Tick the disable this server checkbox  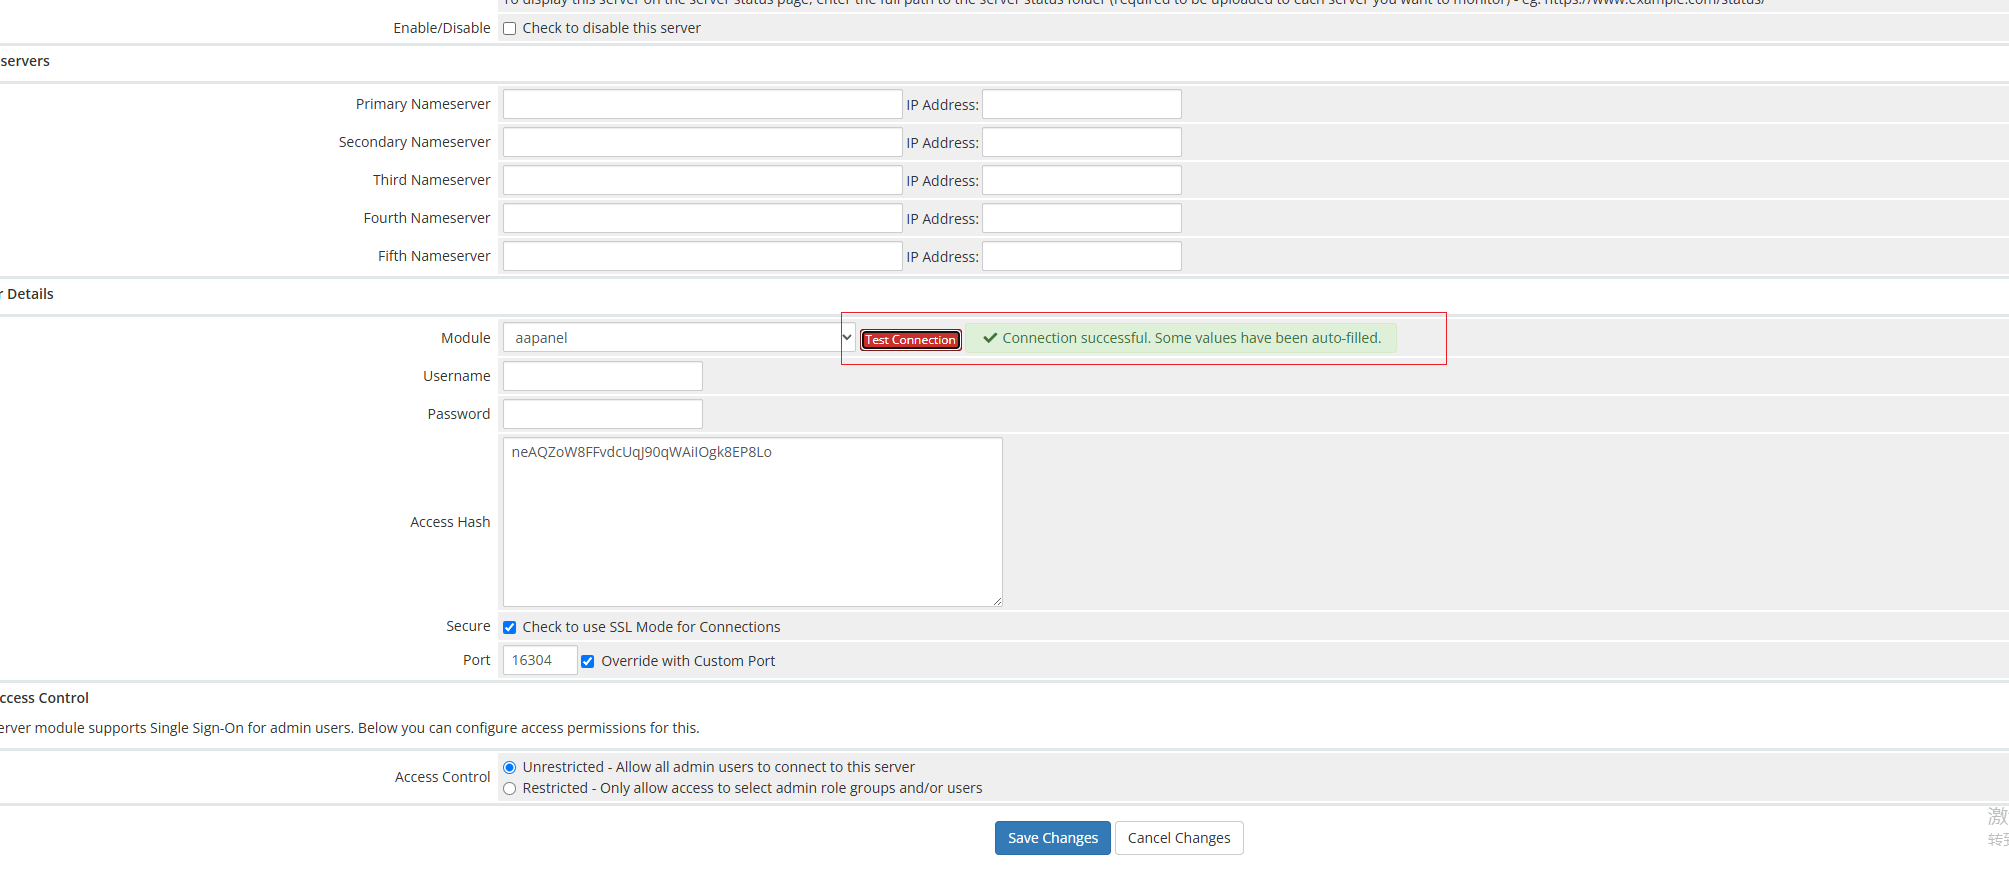[x=510, y=28]
